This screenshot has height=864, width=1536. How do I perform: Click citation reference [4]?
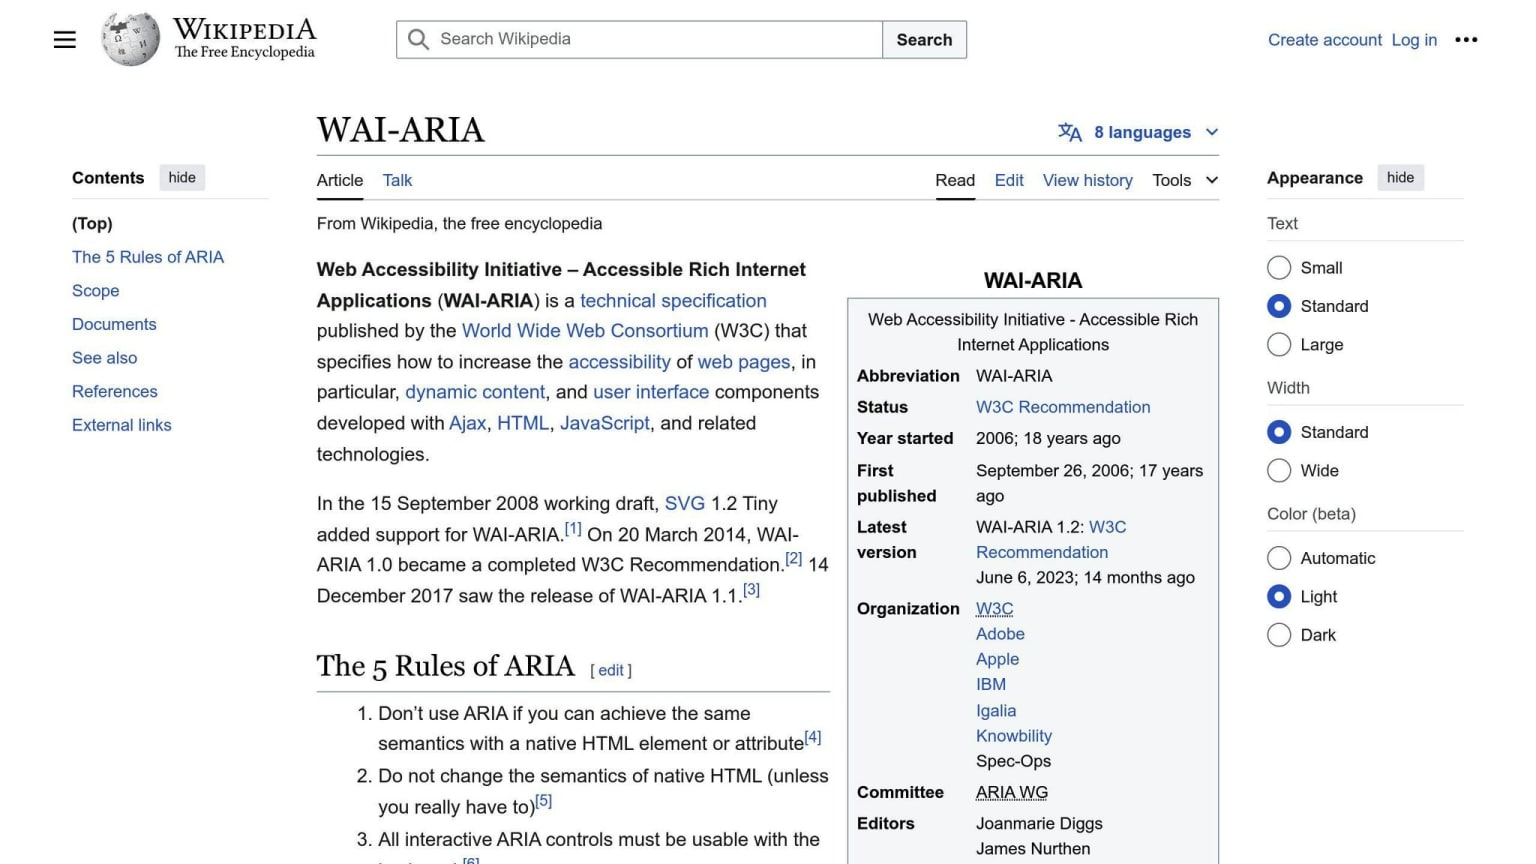813,737
